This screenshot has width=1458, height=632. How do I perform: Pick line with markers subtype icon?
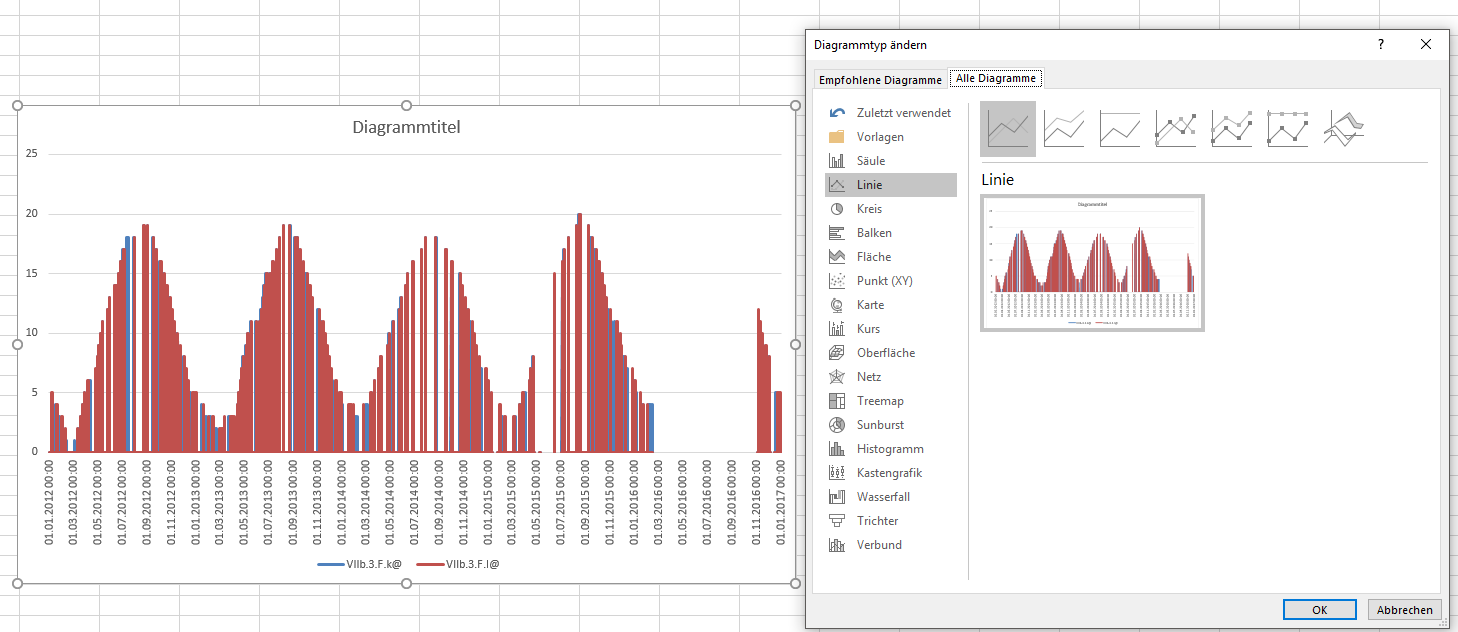tap(1176, 129)
